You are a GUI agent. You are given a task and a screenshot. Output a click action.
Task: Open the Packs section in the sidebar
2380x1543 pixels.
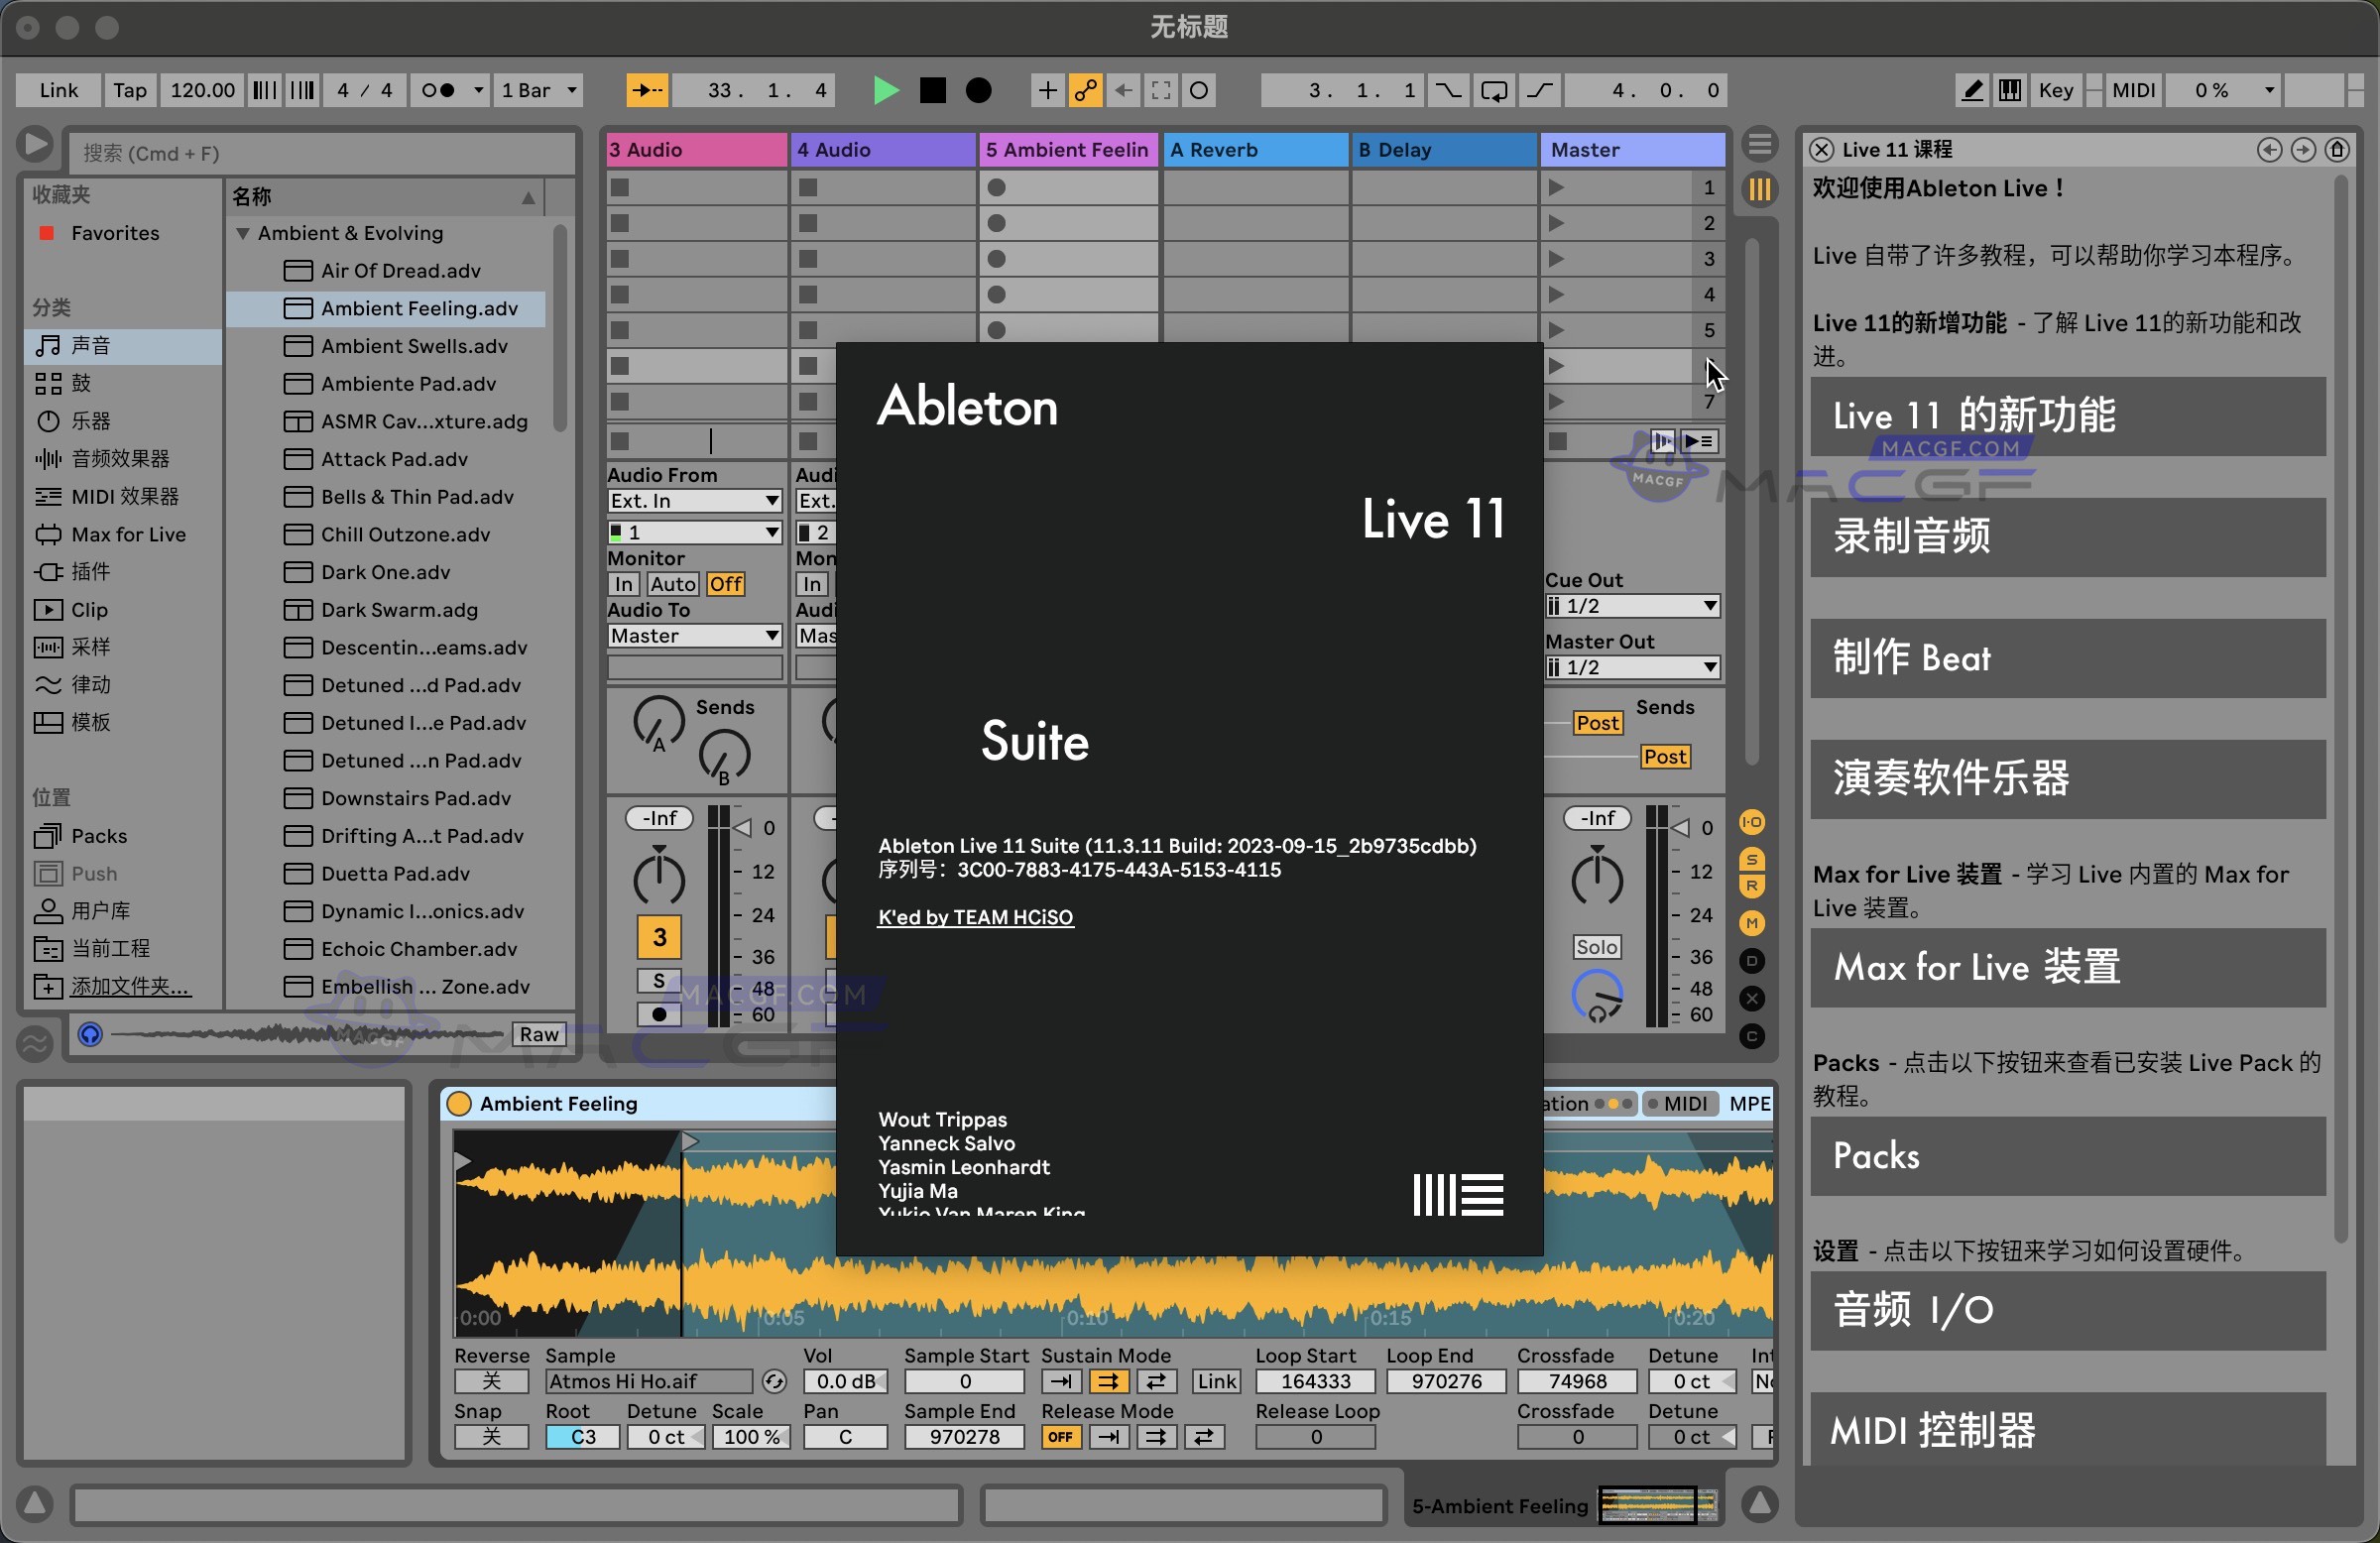coord(100,835)
